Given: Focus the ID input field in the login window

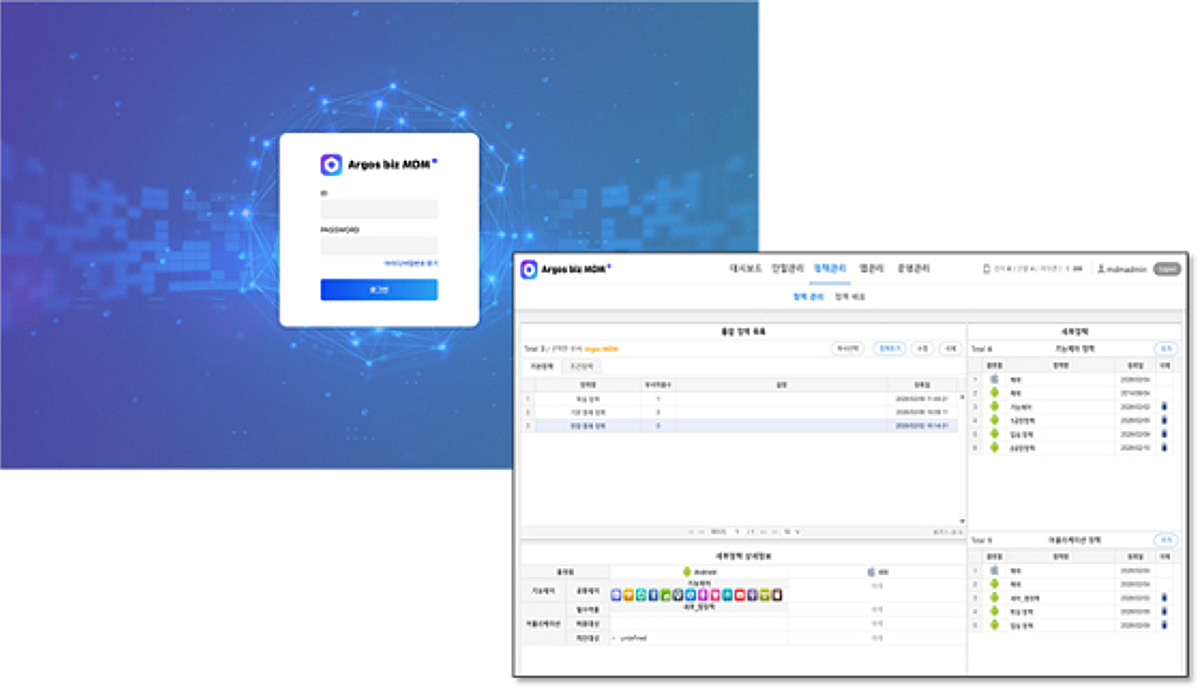Looking at the screenshot, I should 379,209.
